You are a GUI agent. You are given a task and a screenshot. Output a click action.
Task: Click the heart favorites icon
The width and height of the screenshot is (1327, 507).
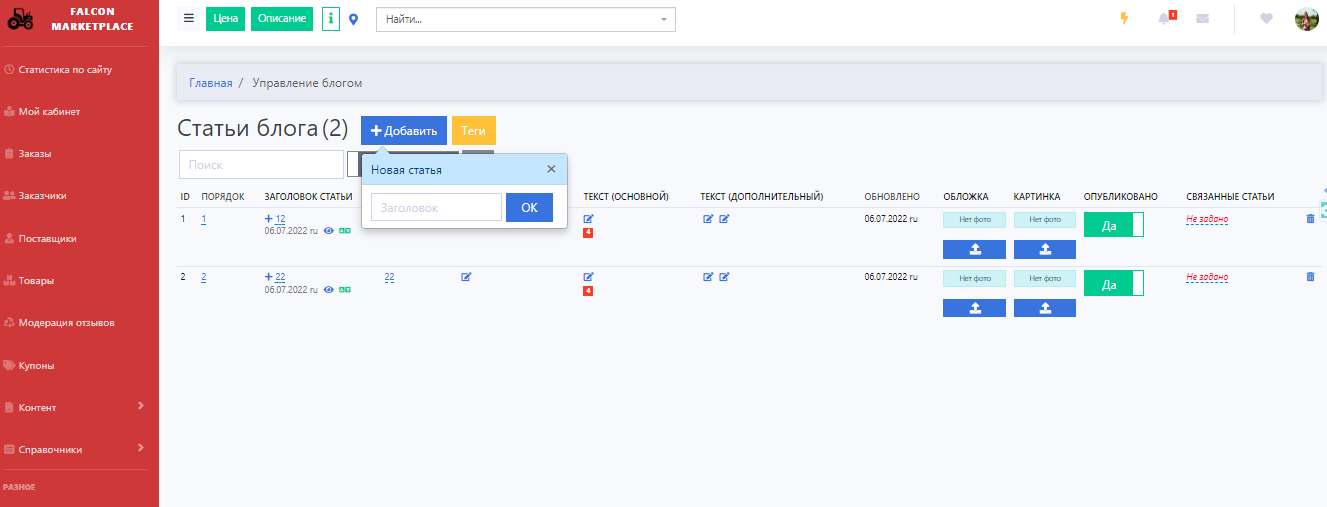pos(1266,19)
